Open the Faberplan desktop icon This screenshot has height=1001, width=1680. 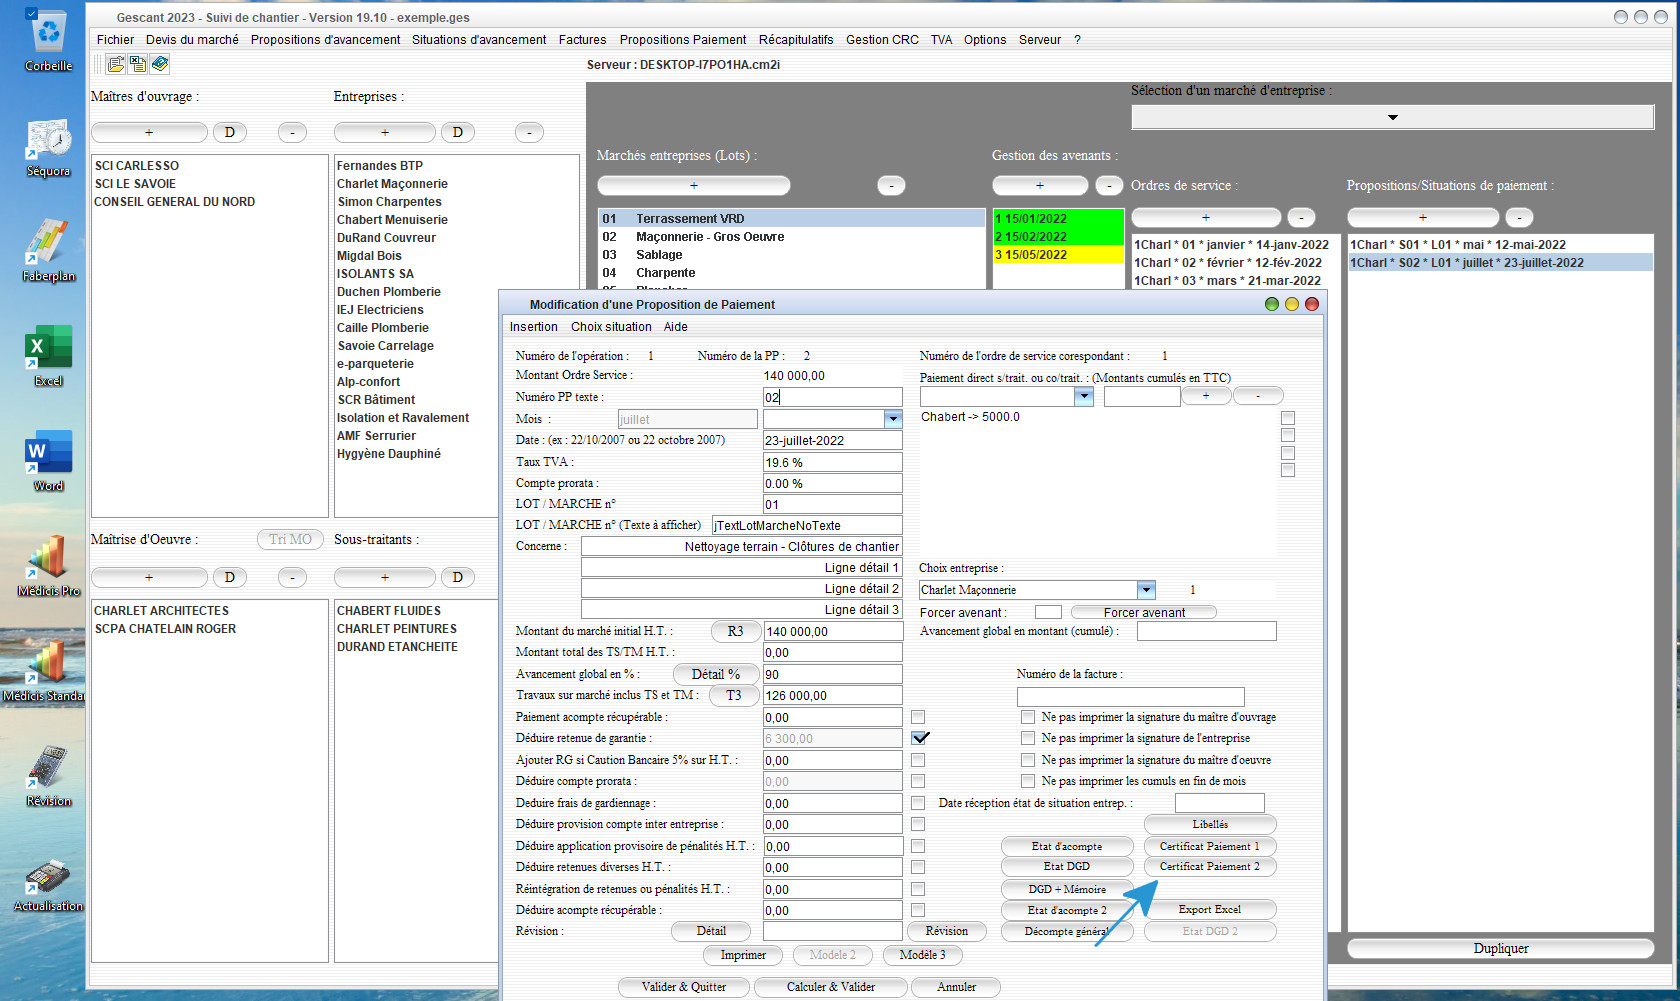(48, 253)
